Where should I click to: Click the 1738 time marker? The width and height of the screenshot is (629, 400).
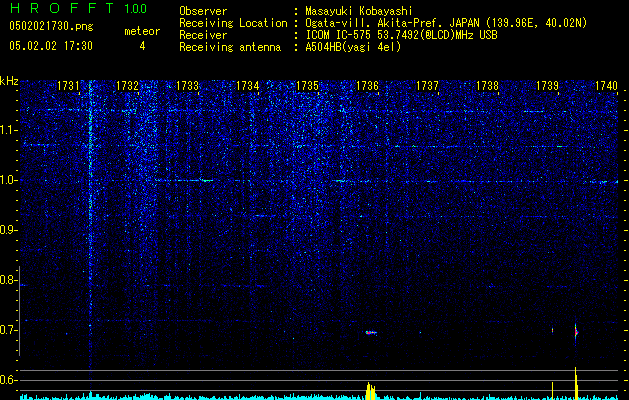click(x=487, y=86)
